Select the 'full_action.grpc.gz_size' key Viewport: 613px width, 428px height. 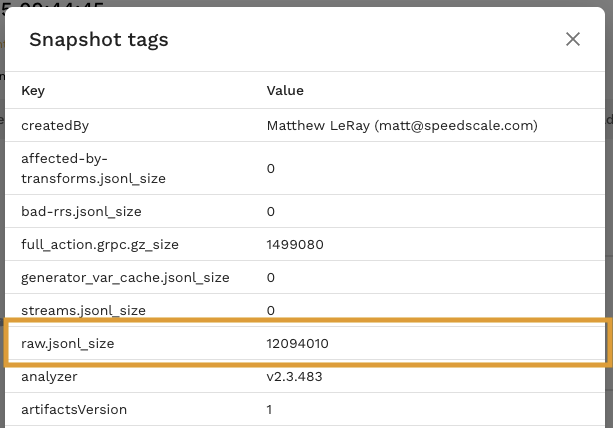click(x=100, y=245)
